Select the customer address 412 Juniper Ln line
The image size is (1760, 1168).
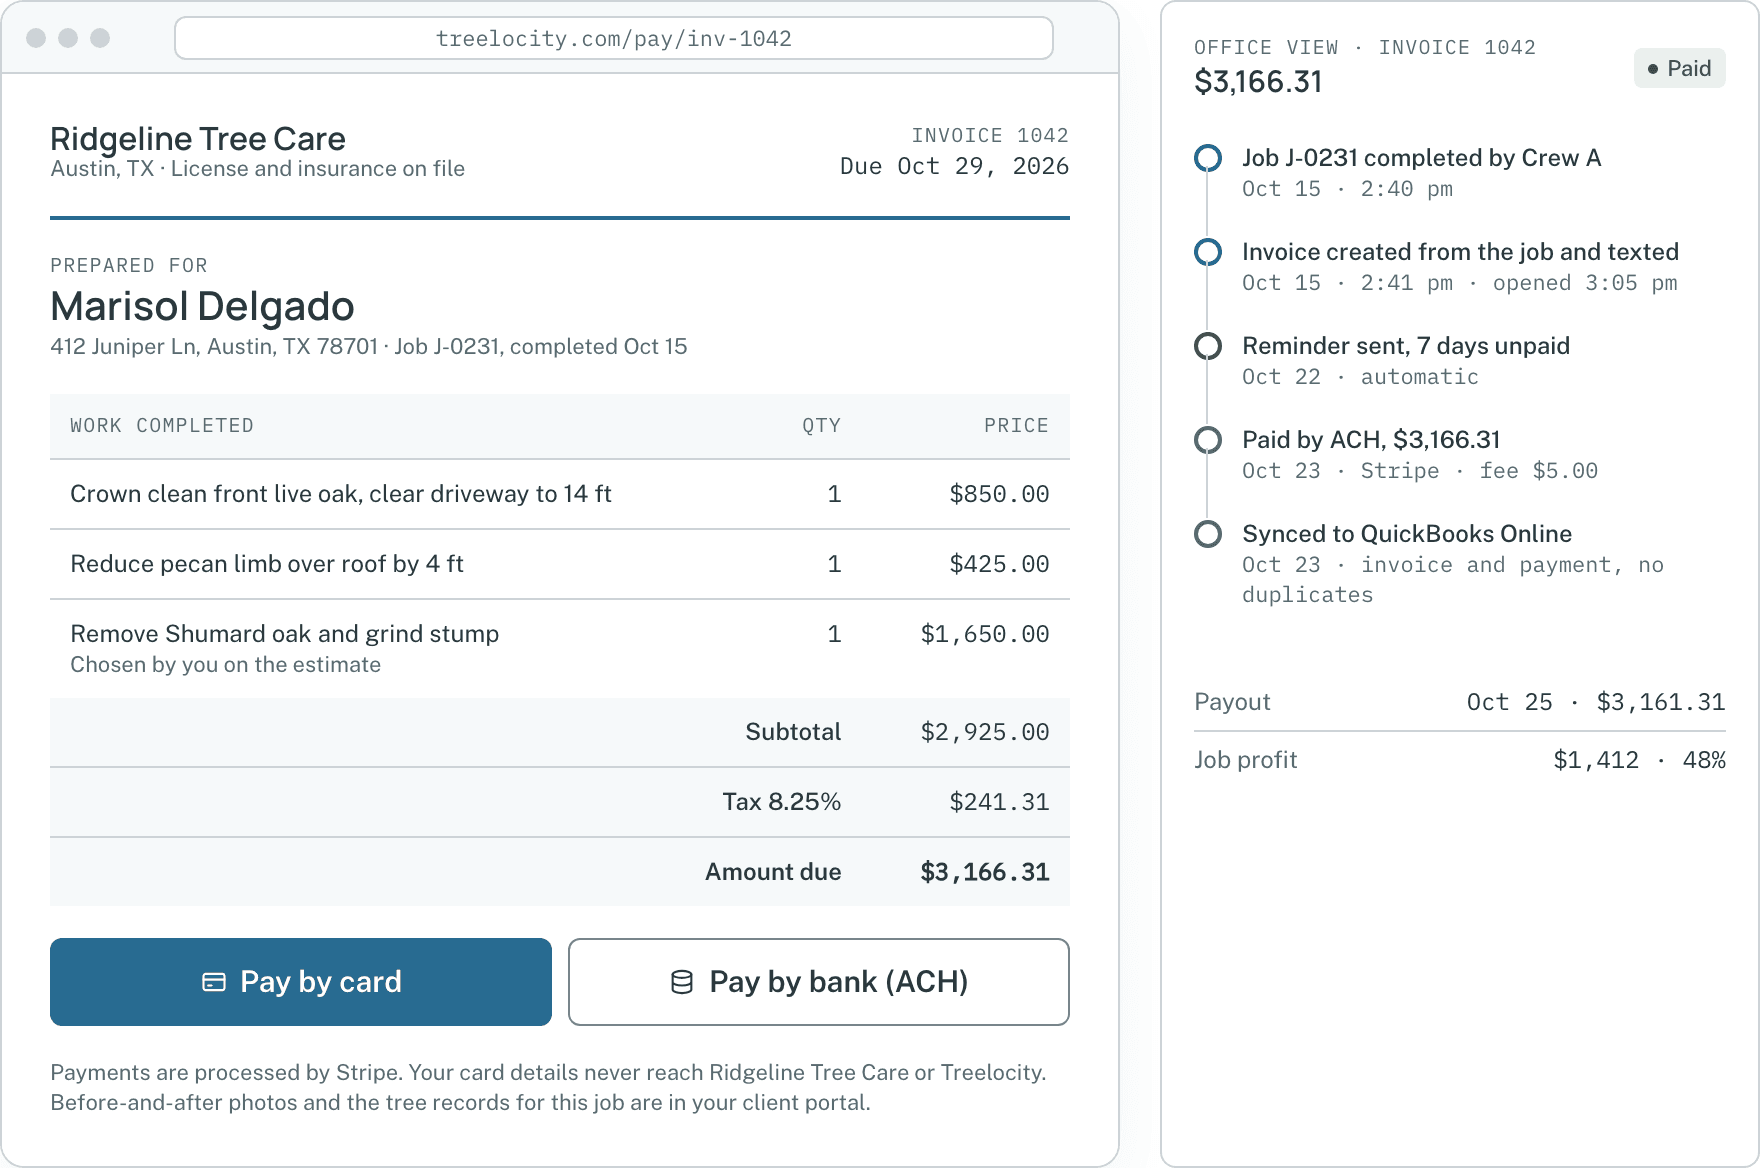tap(369, 347)
